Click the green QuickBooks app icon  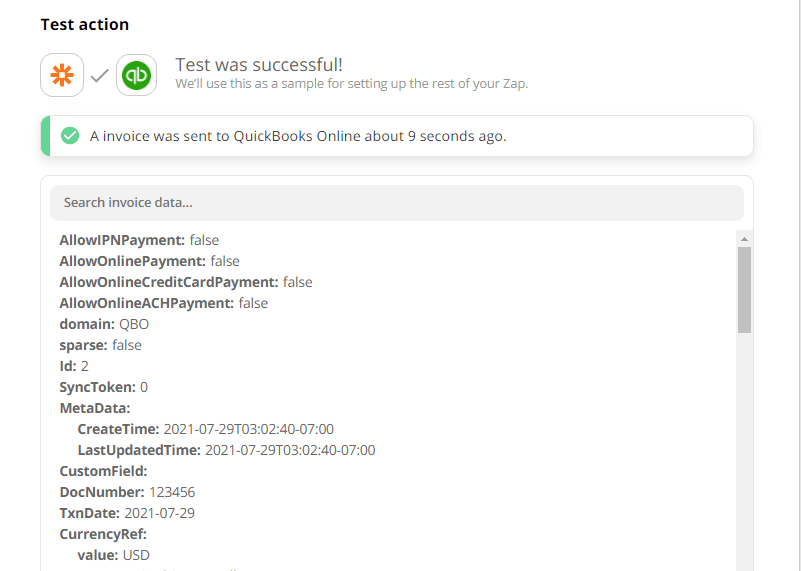point(136,76)
